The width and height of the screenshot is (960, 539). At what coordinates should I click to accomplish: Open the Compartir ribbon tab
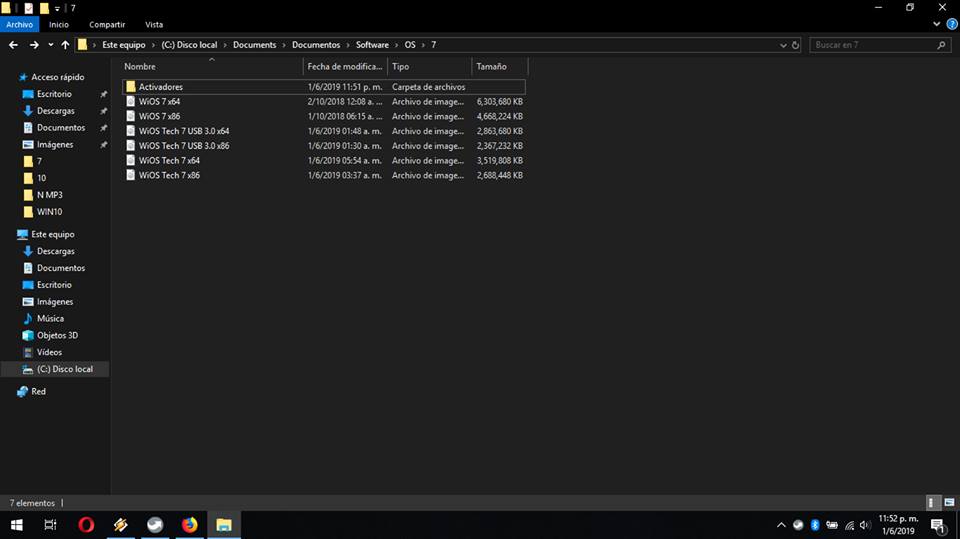107,24
